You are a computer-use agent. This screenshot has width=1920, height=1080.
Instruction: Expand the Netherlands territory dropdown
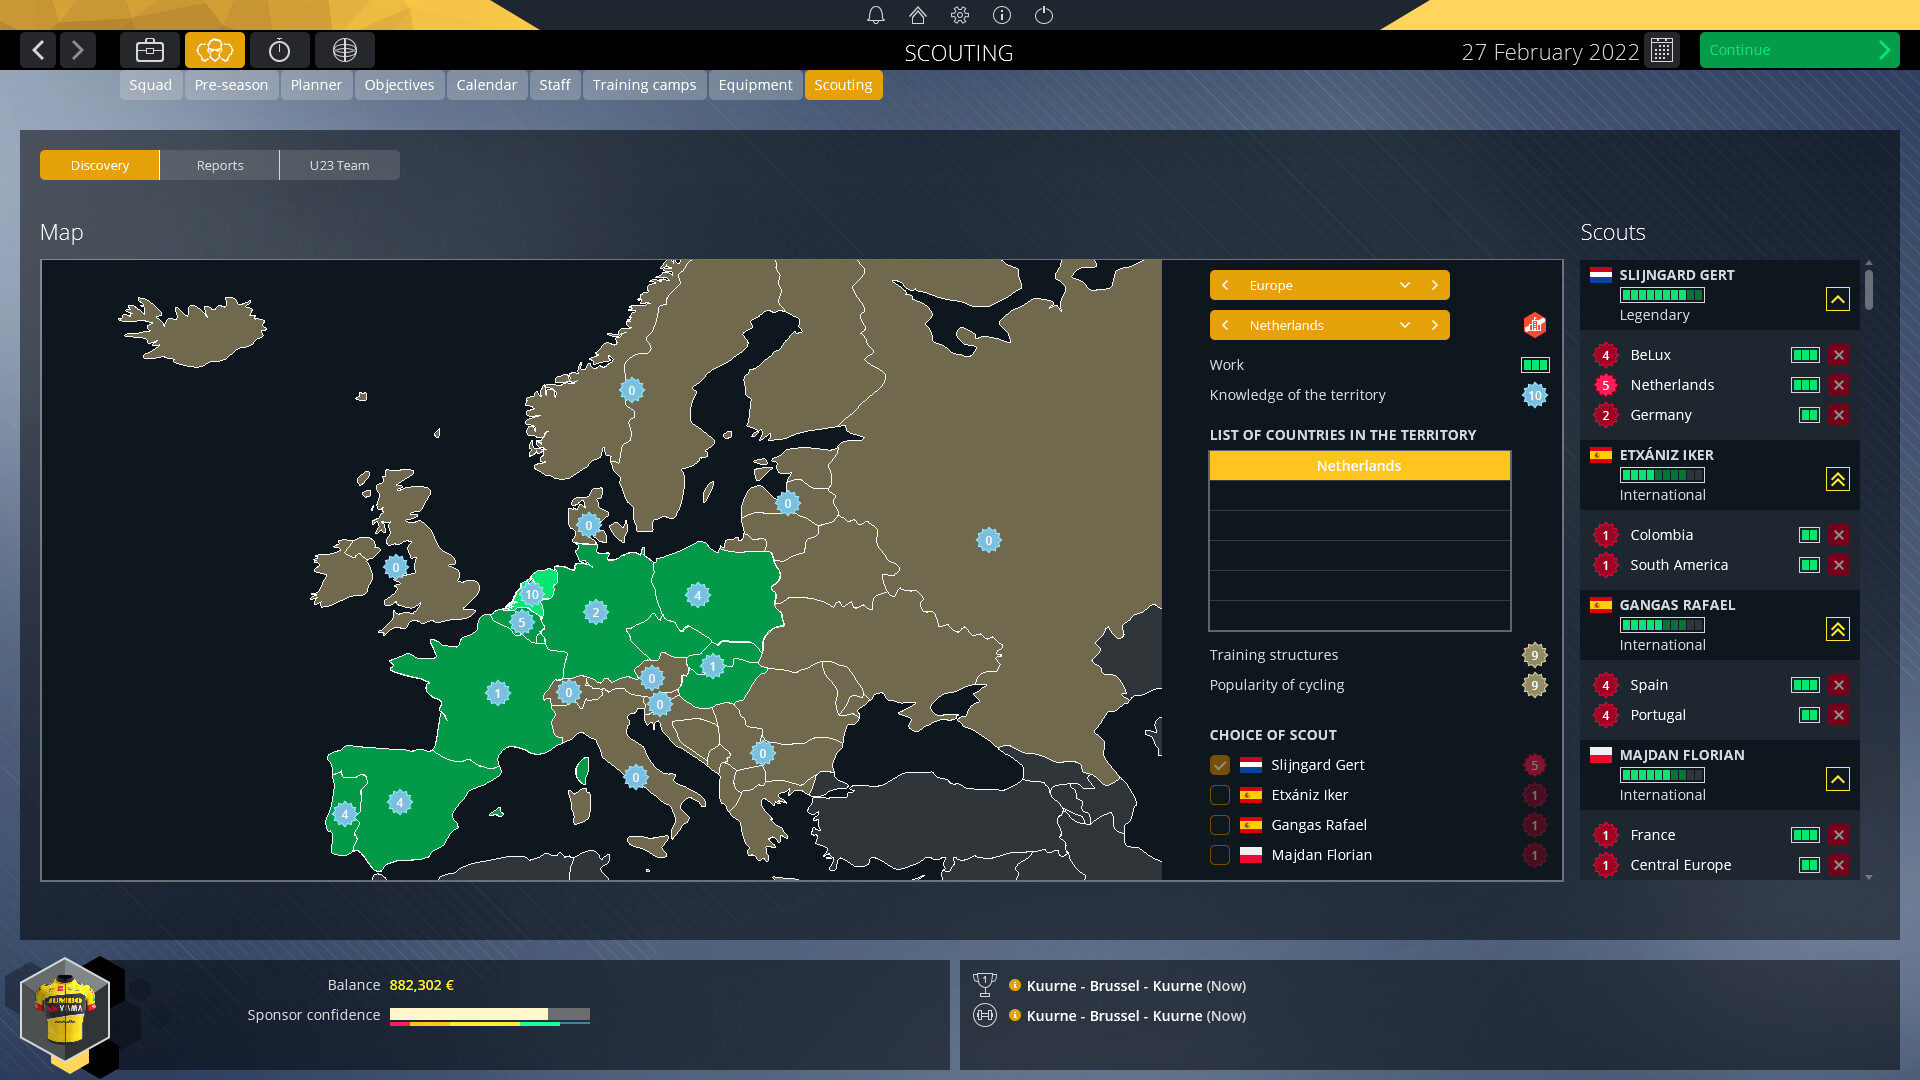coord(1404,324)
